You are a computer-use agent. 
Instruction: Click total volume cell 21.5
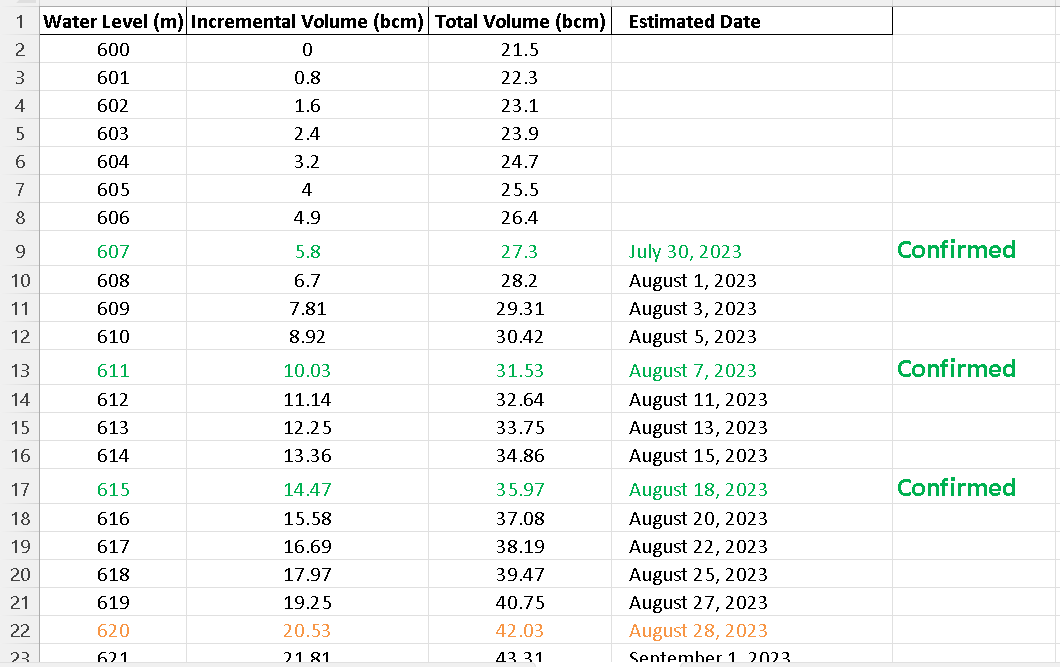520,49
